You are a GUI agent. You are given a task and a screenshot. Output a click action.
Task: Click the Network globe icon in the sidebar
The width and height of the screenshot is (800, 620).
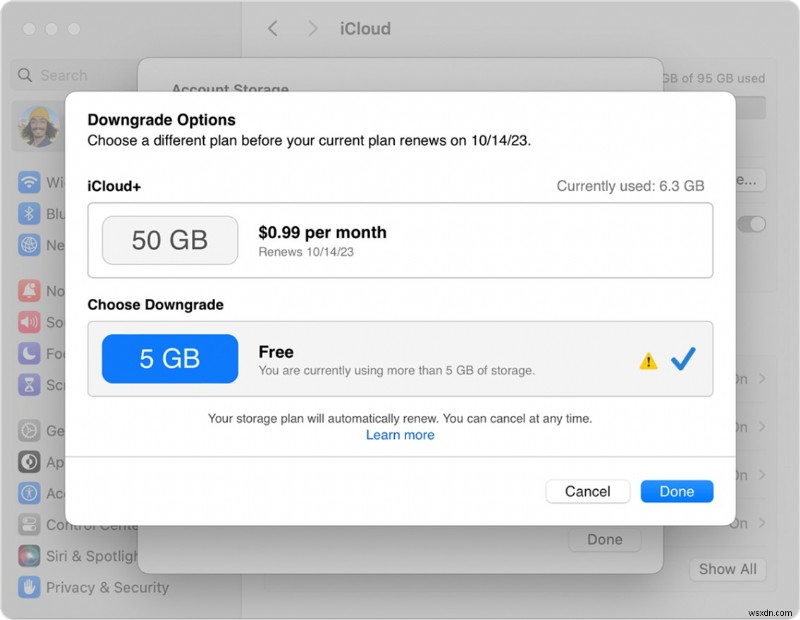point(29,245)
